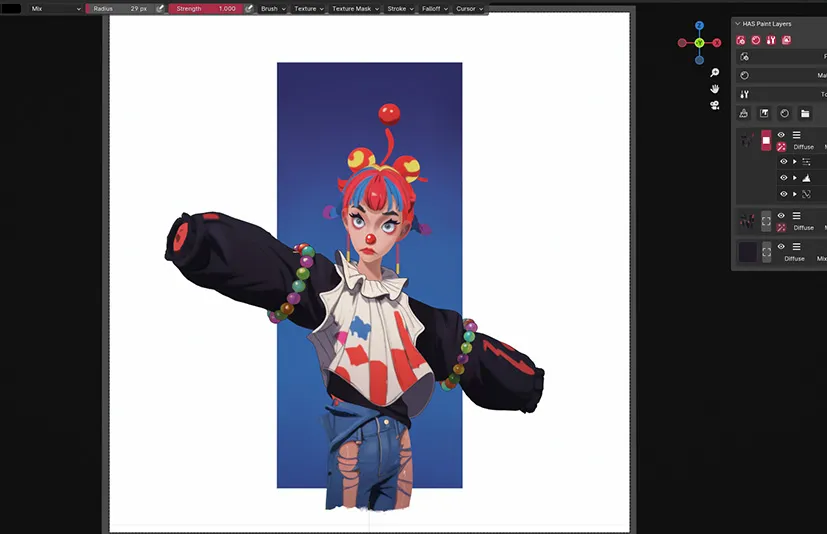
Task: Select the pan hand viewport icon
Action: (715, 89)
